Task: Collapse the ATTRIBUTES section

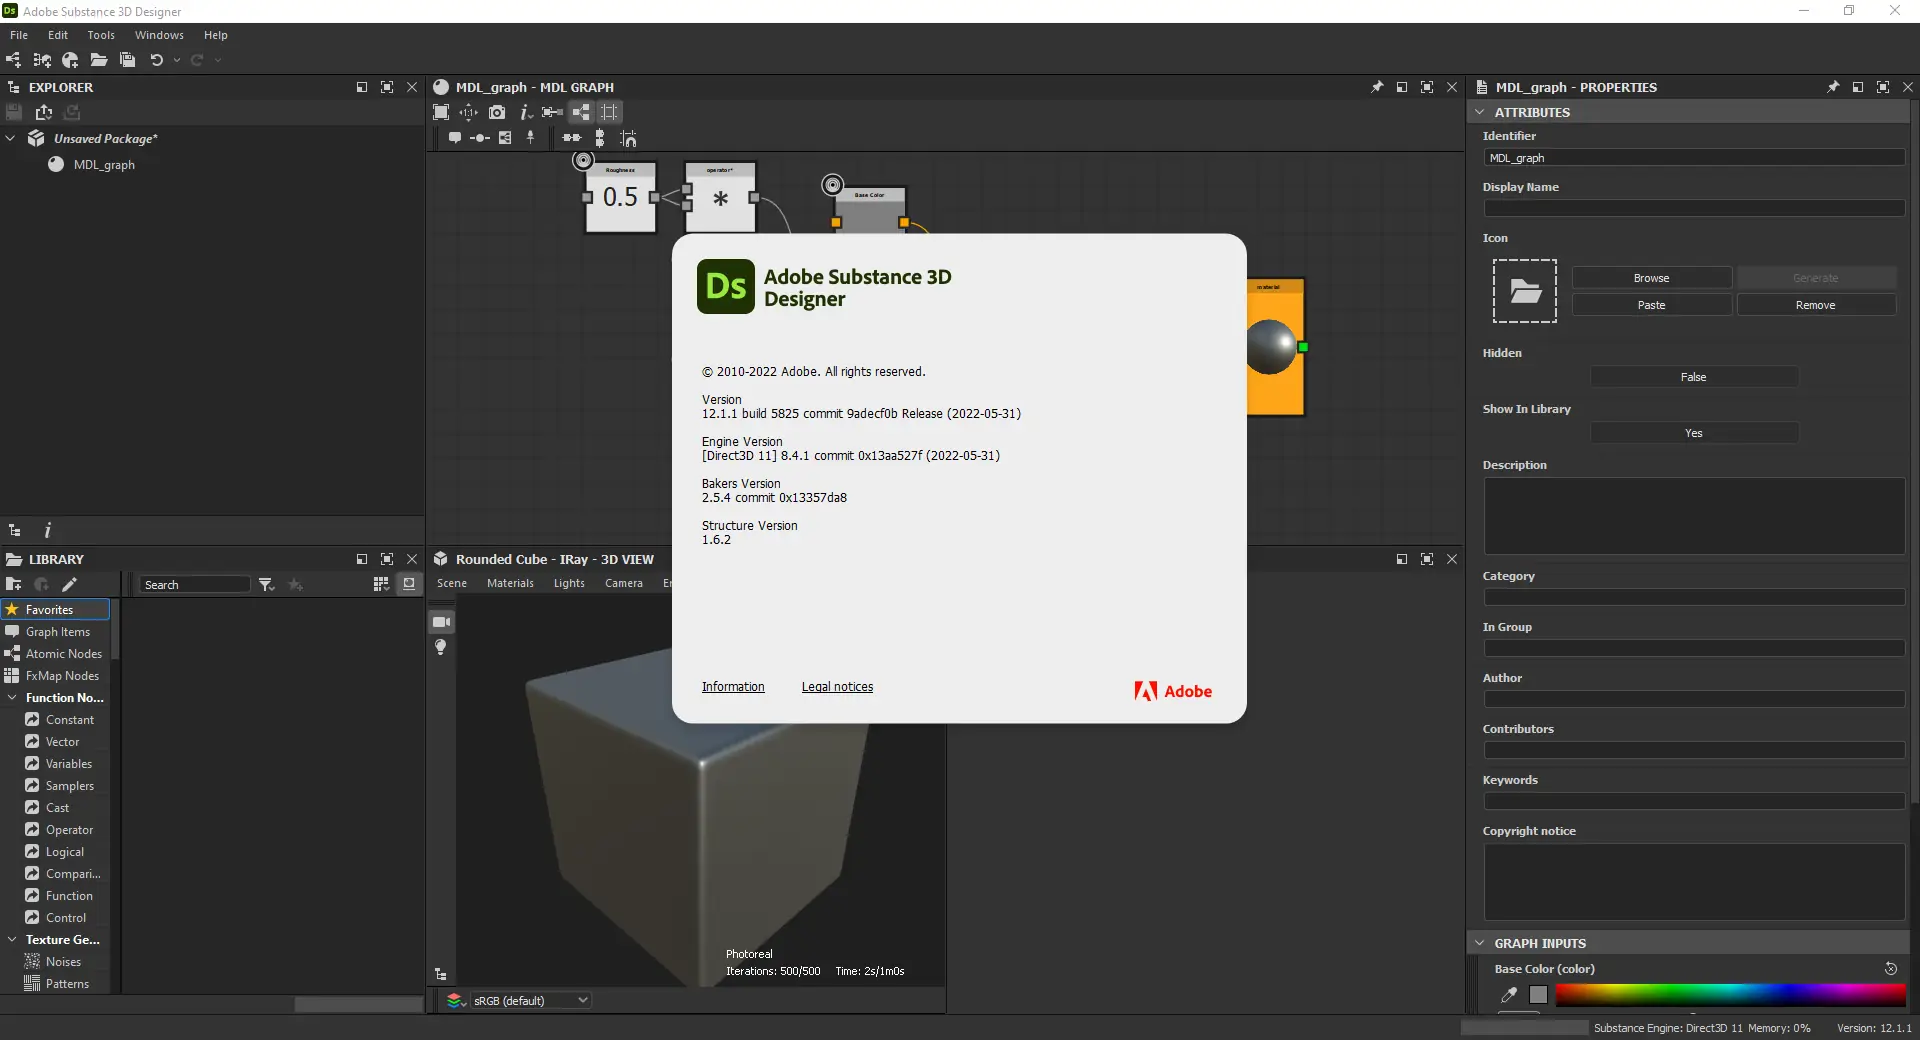Action: click(1480, 112)
